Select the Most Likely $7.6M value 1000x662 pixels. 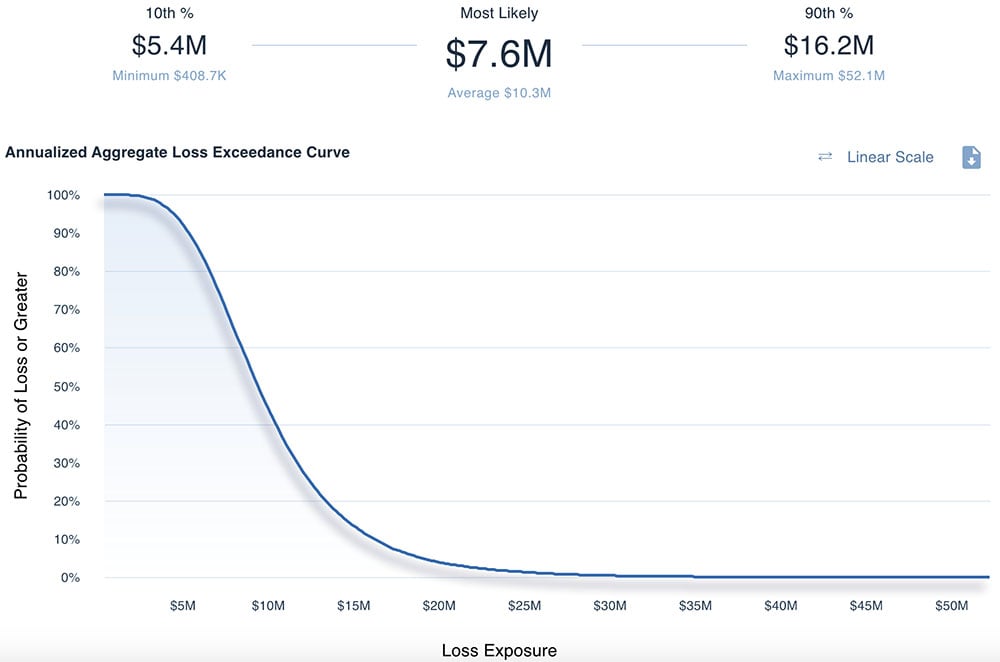[499, 54]
